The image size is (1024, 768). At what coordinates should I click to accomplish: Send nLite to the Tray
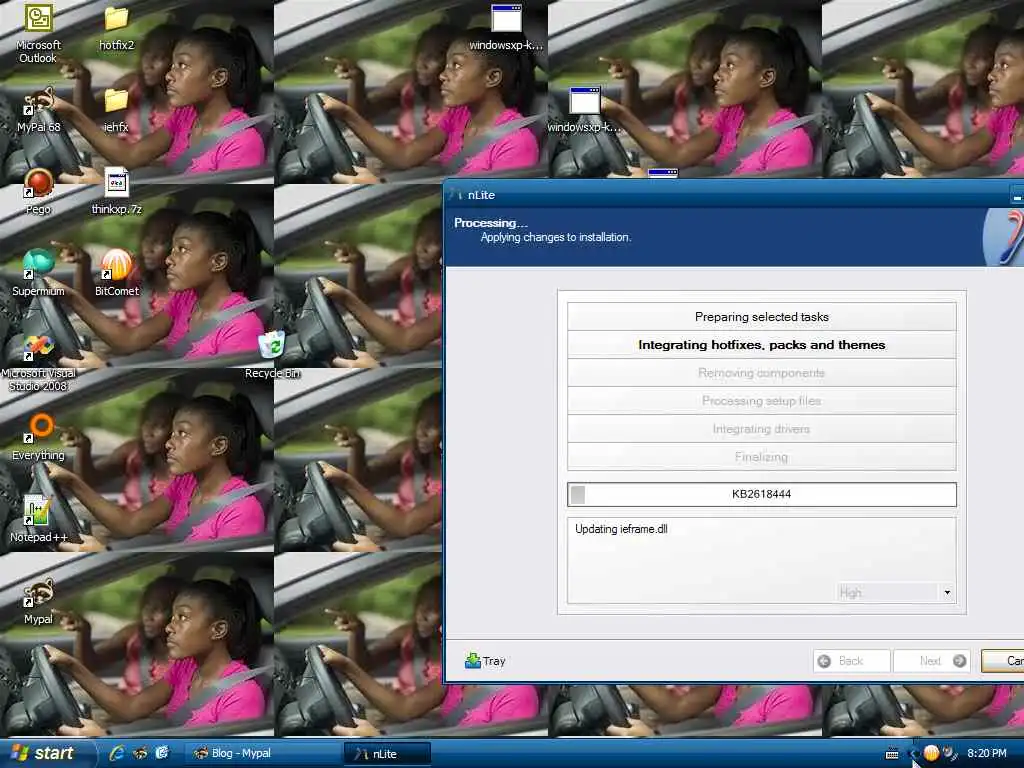[485, 661]
